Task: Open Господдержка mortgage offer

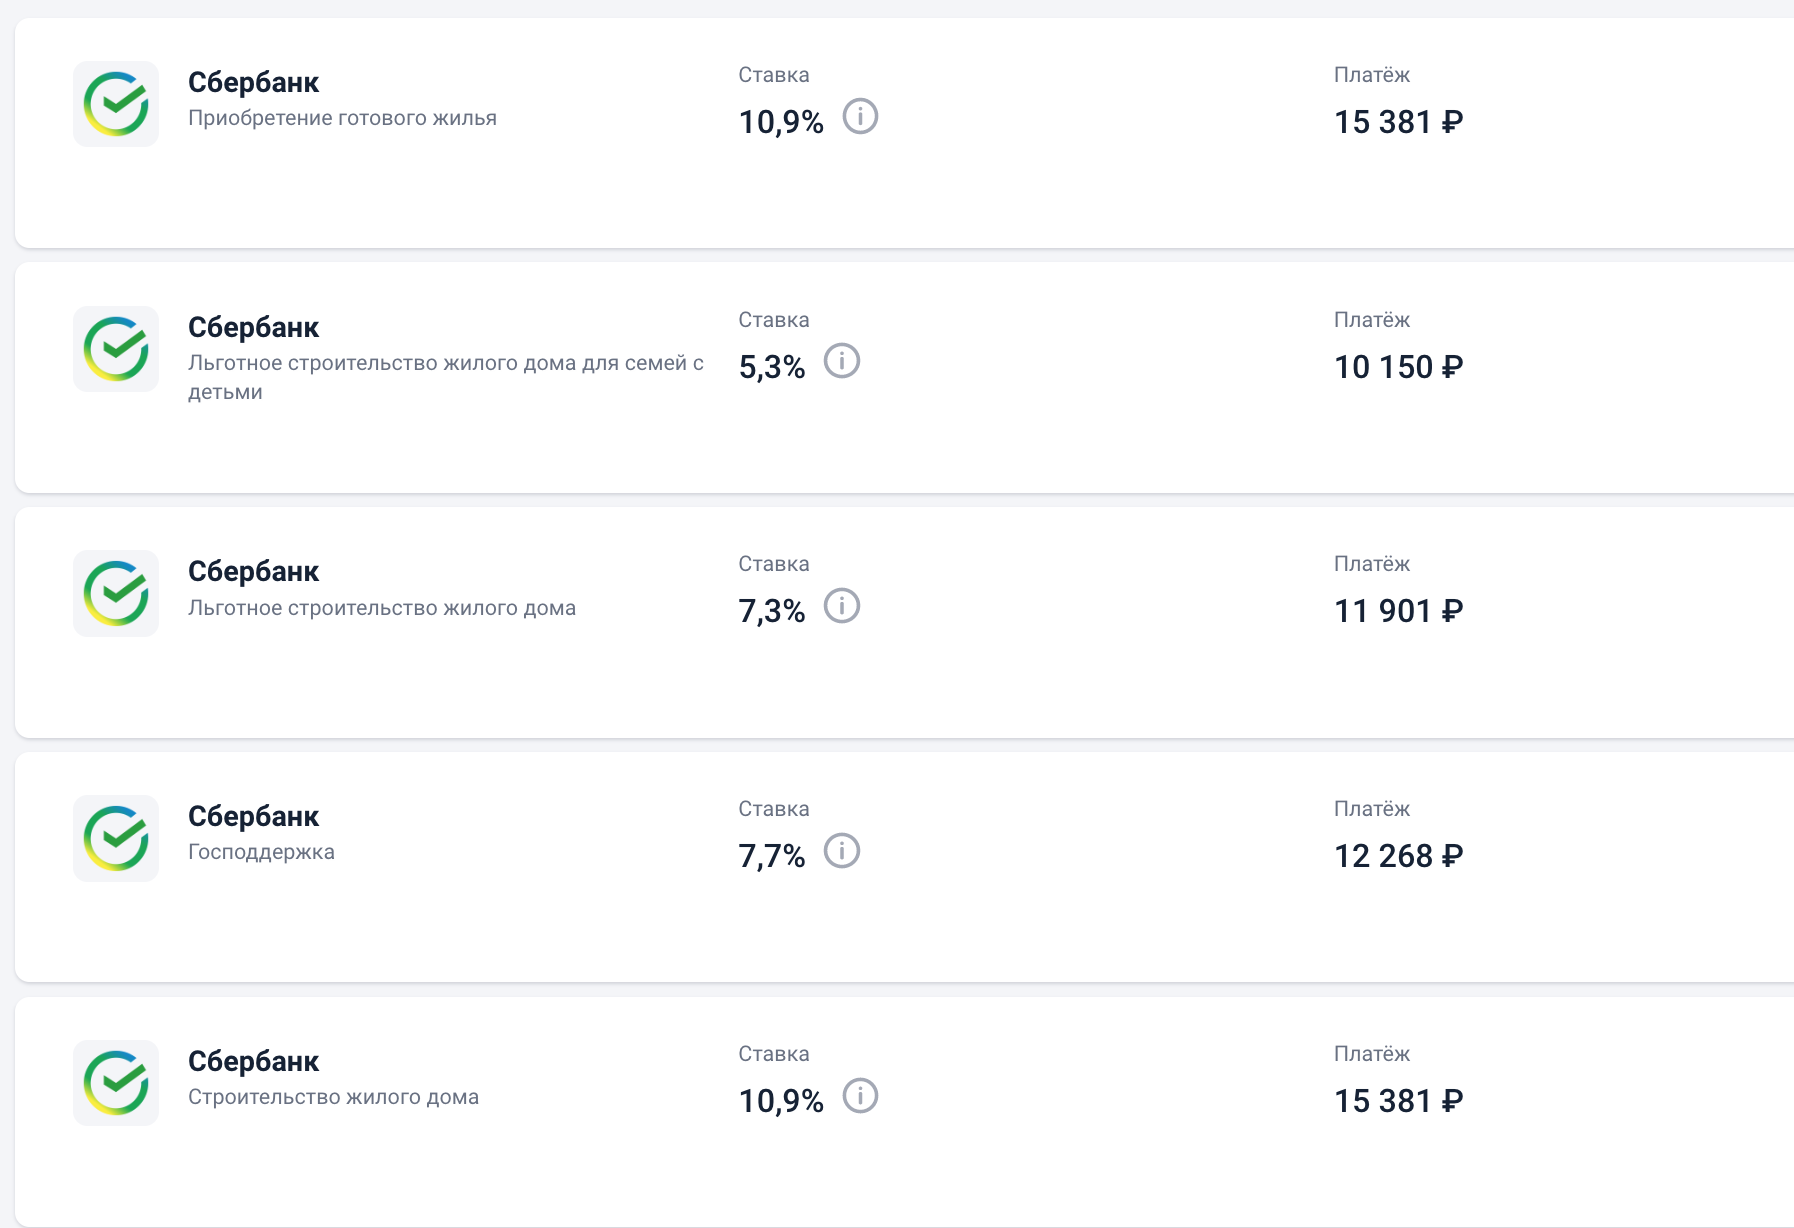Action: tap(261, 852)
